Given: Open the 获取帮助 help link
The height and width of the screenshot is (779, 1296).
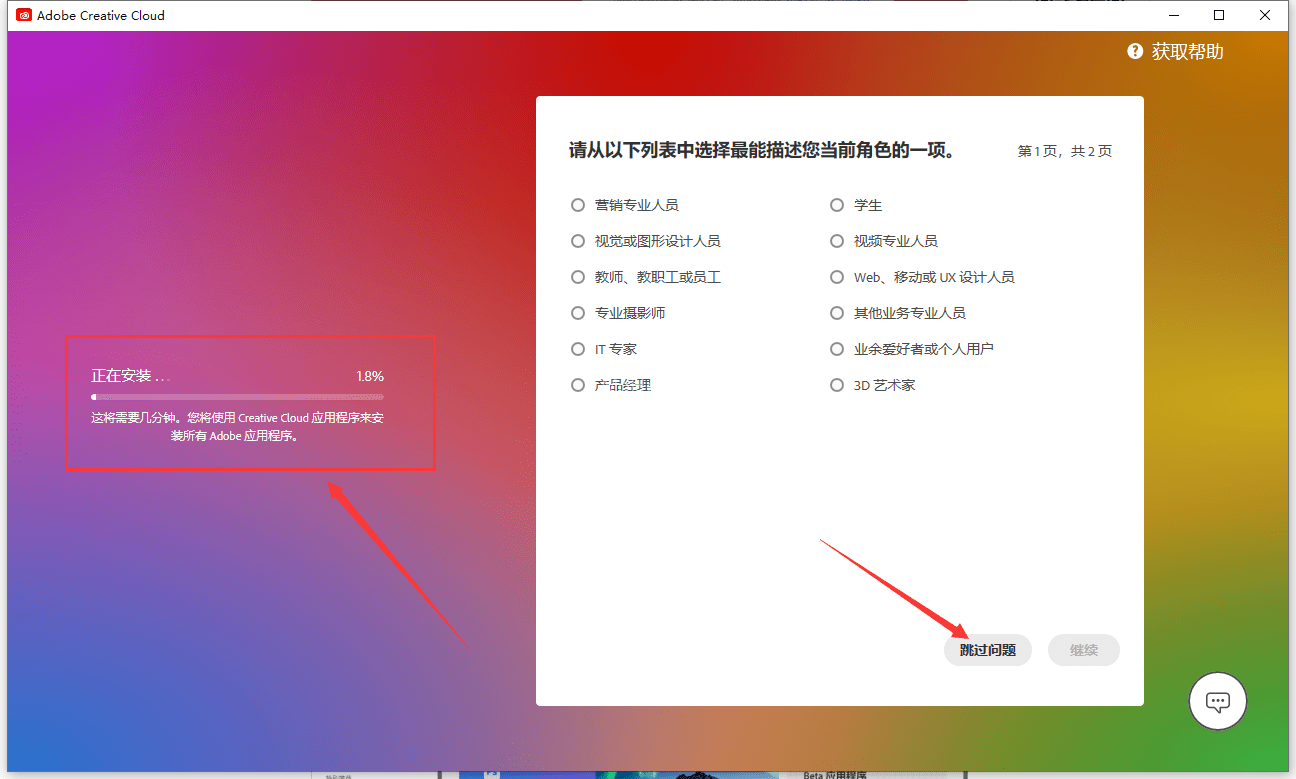Looking at the screenshot, I should [1187, 52].
